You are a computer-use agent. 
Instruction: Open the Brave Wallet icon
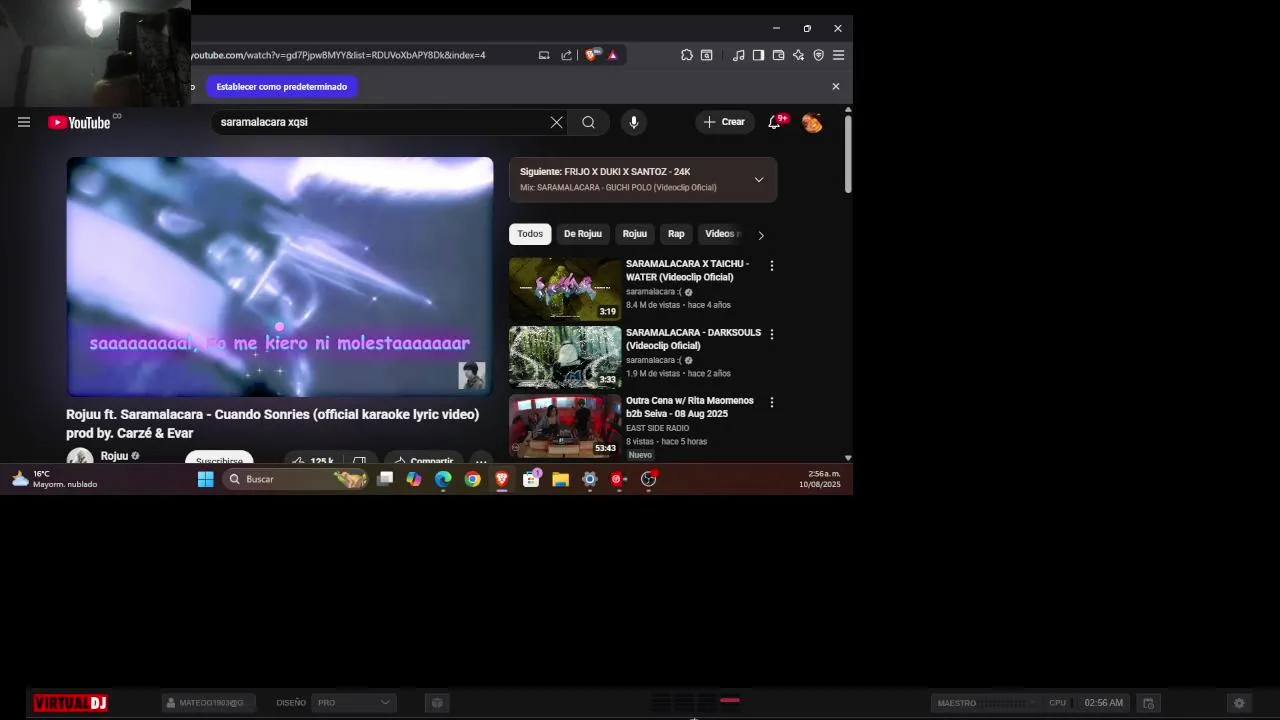778,55
